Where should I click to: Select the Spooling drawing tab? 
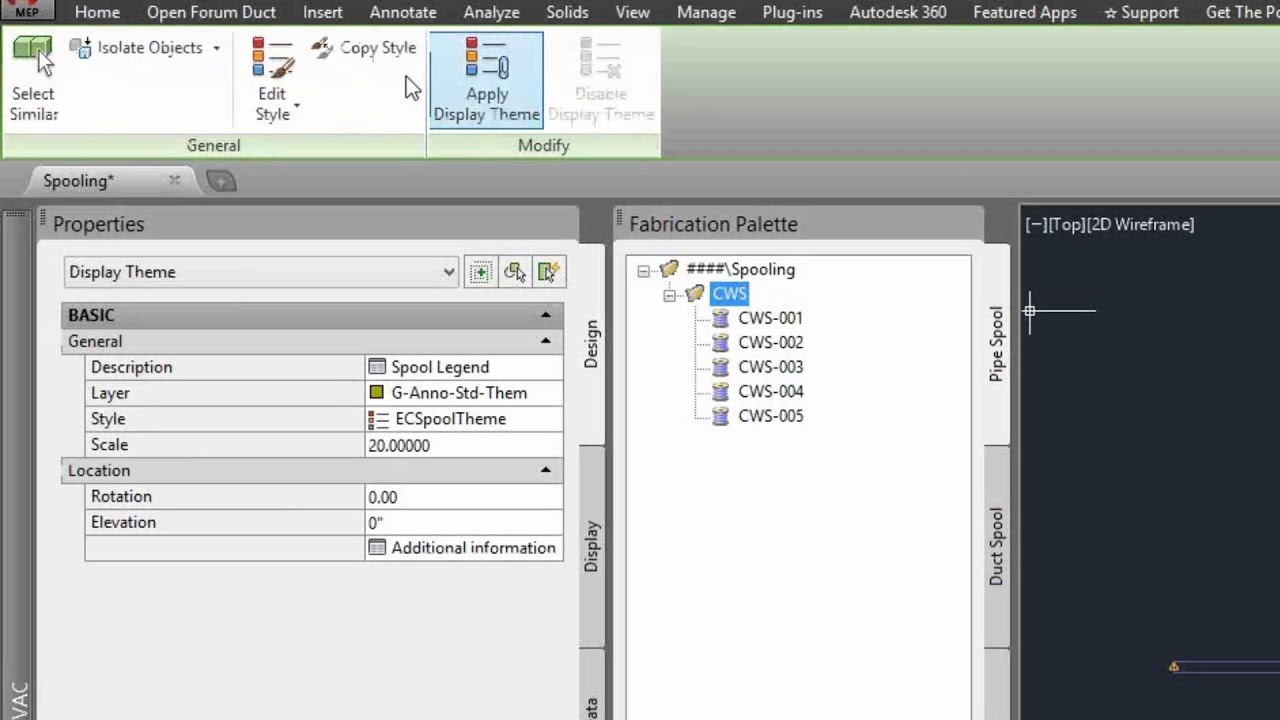[79, 181]
